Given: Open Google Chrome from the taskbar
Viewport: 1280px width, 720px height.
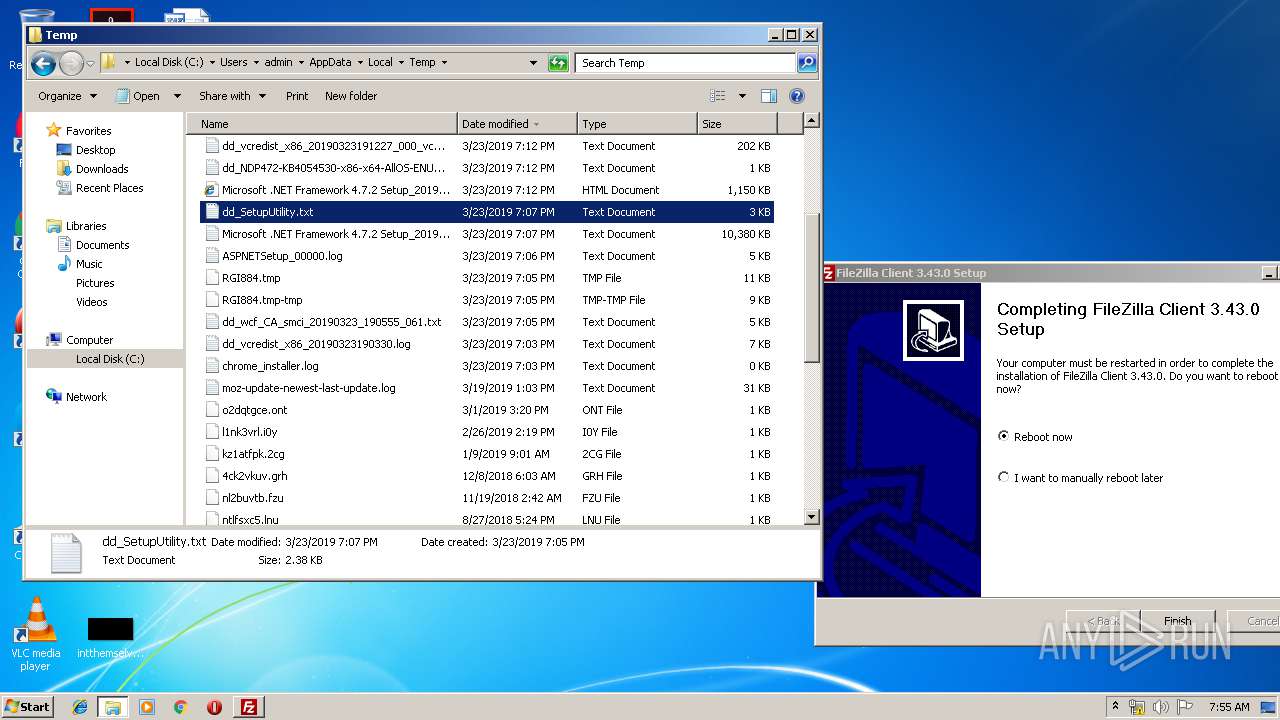Looking at the screenshot, I should pos(180,707).
